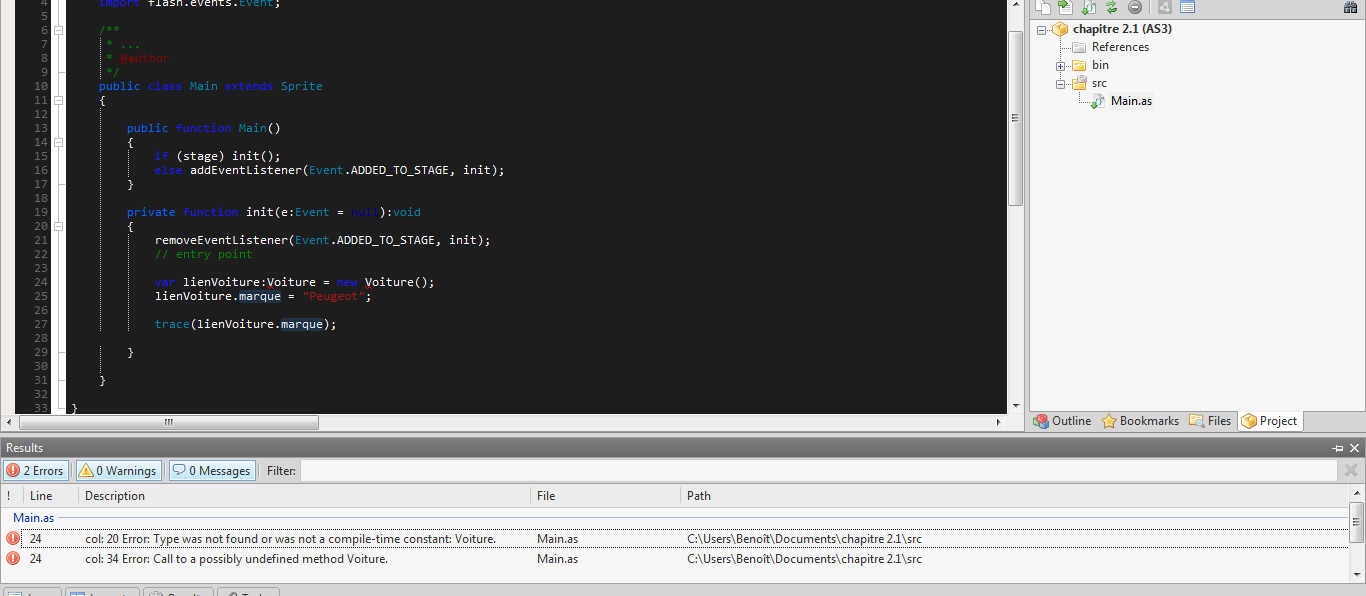Toggle the 2 Errors filter

35,470
